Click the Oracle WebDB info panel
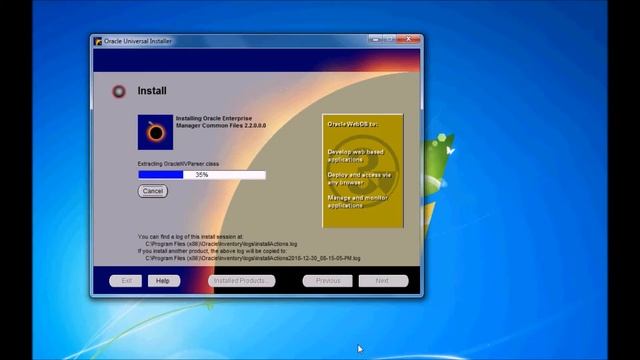 (x=363, y=171)
